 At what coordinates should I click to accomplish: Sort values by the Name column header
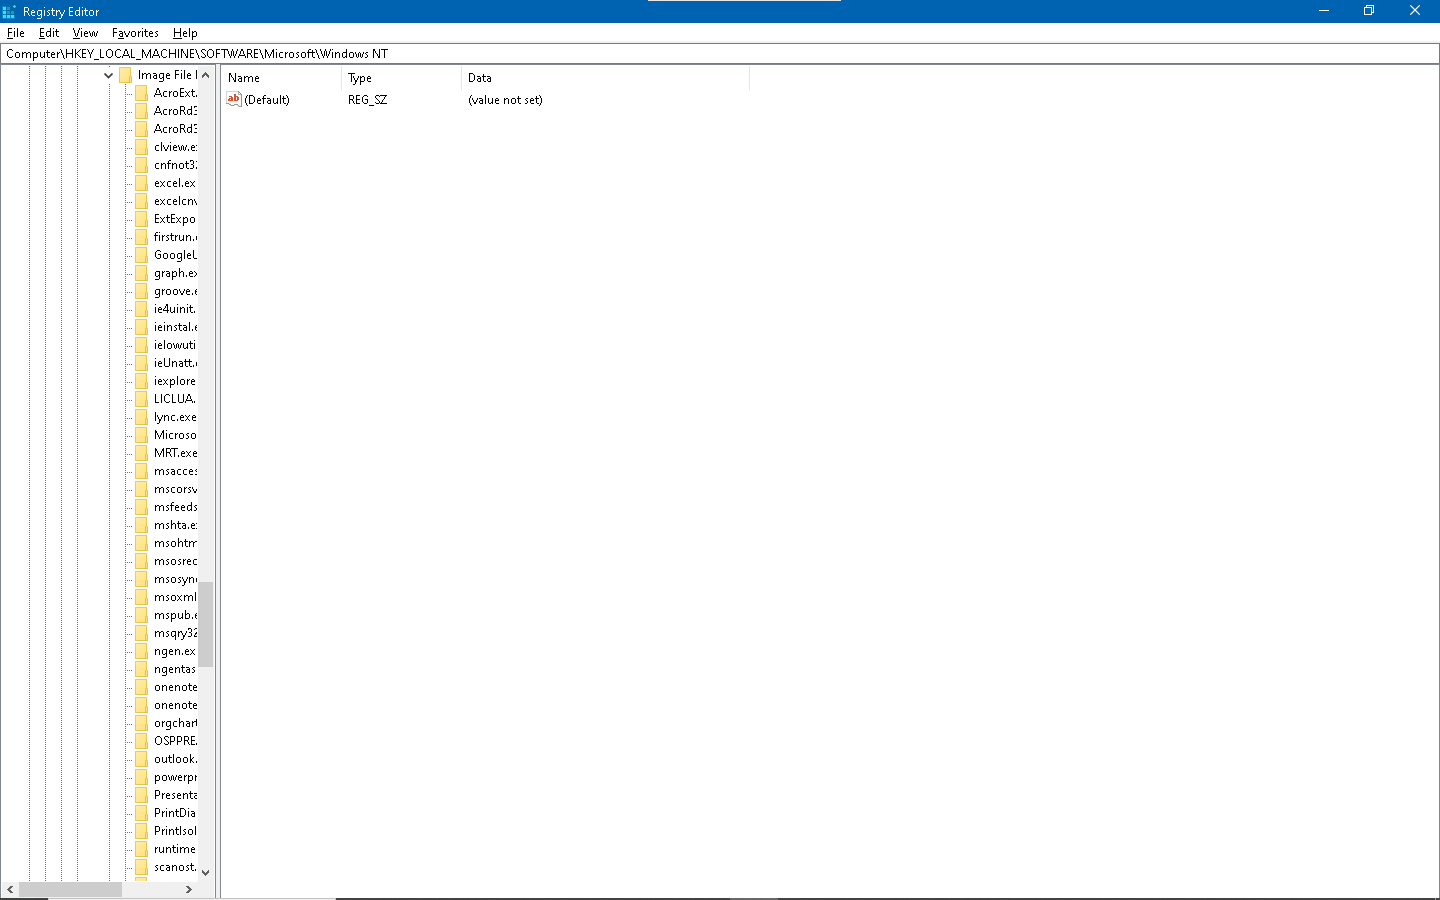(x=281, y=78)
